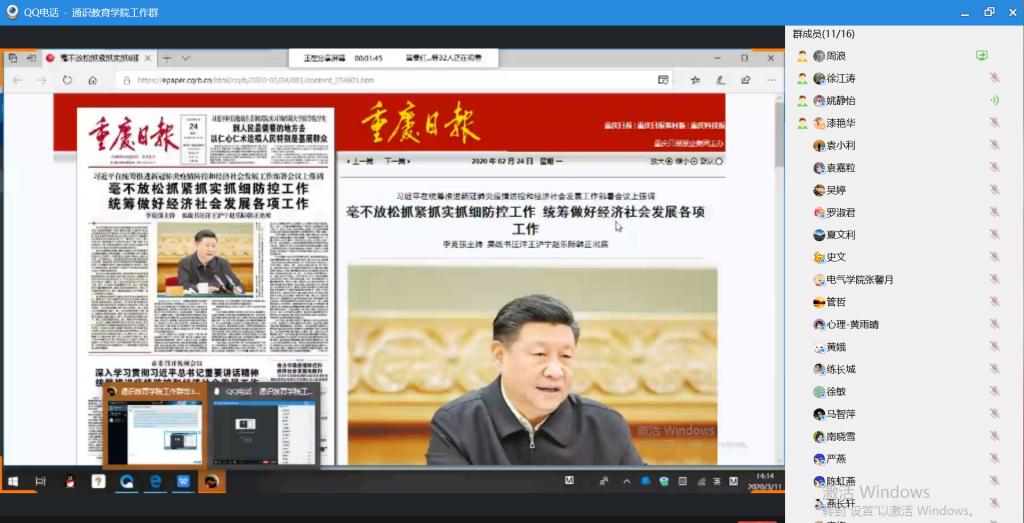
Task: Go to 下一篇 next article link
Action: click(x=396, y=161)
